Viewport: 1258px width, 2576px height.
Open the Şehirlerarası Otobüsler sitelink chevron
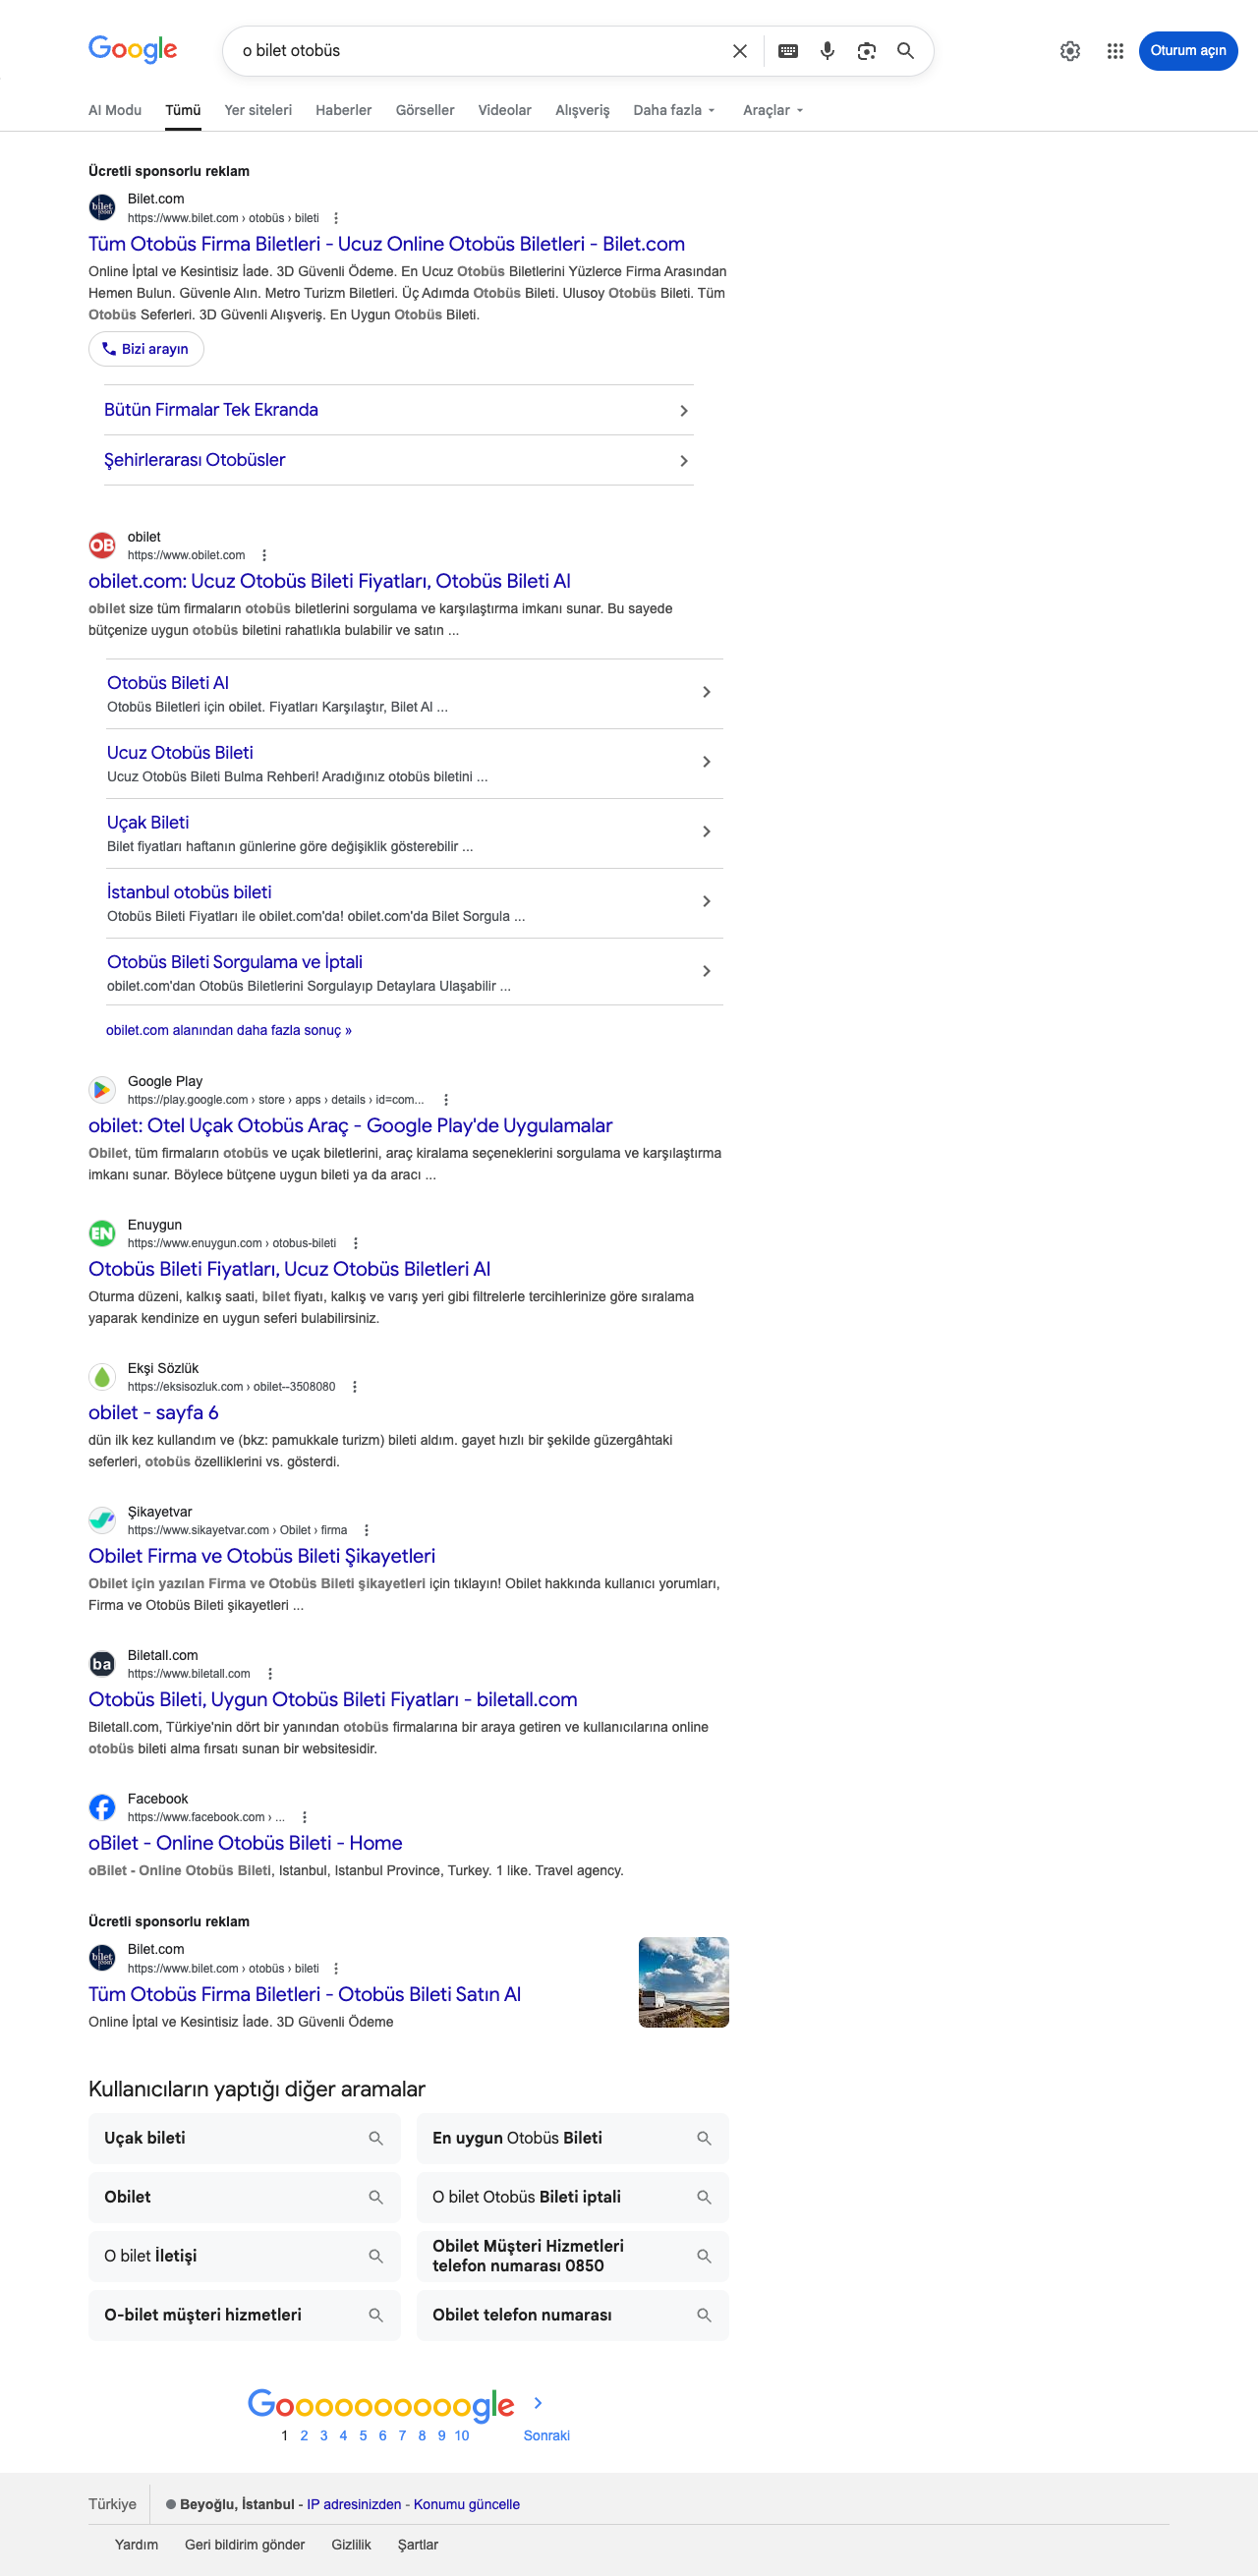[x=684, y=461]
